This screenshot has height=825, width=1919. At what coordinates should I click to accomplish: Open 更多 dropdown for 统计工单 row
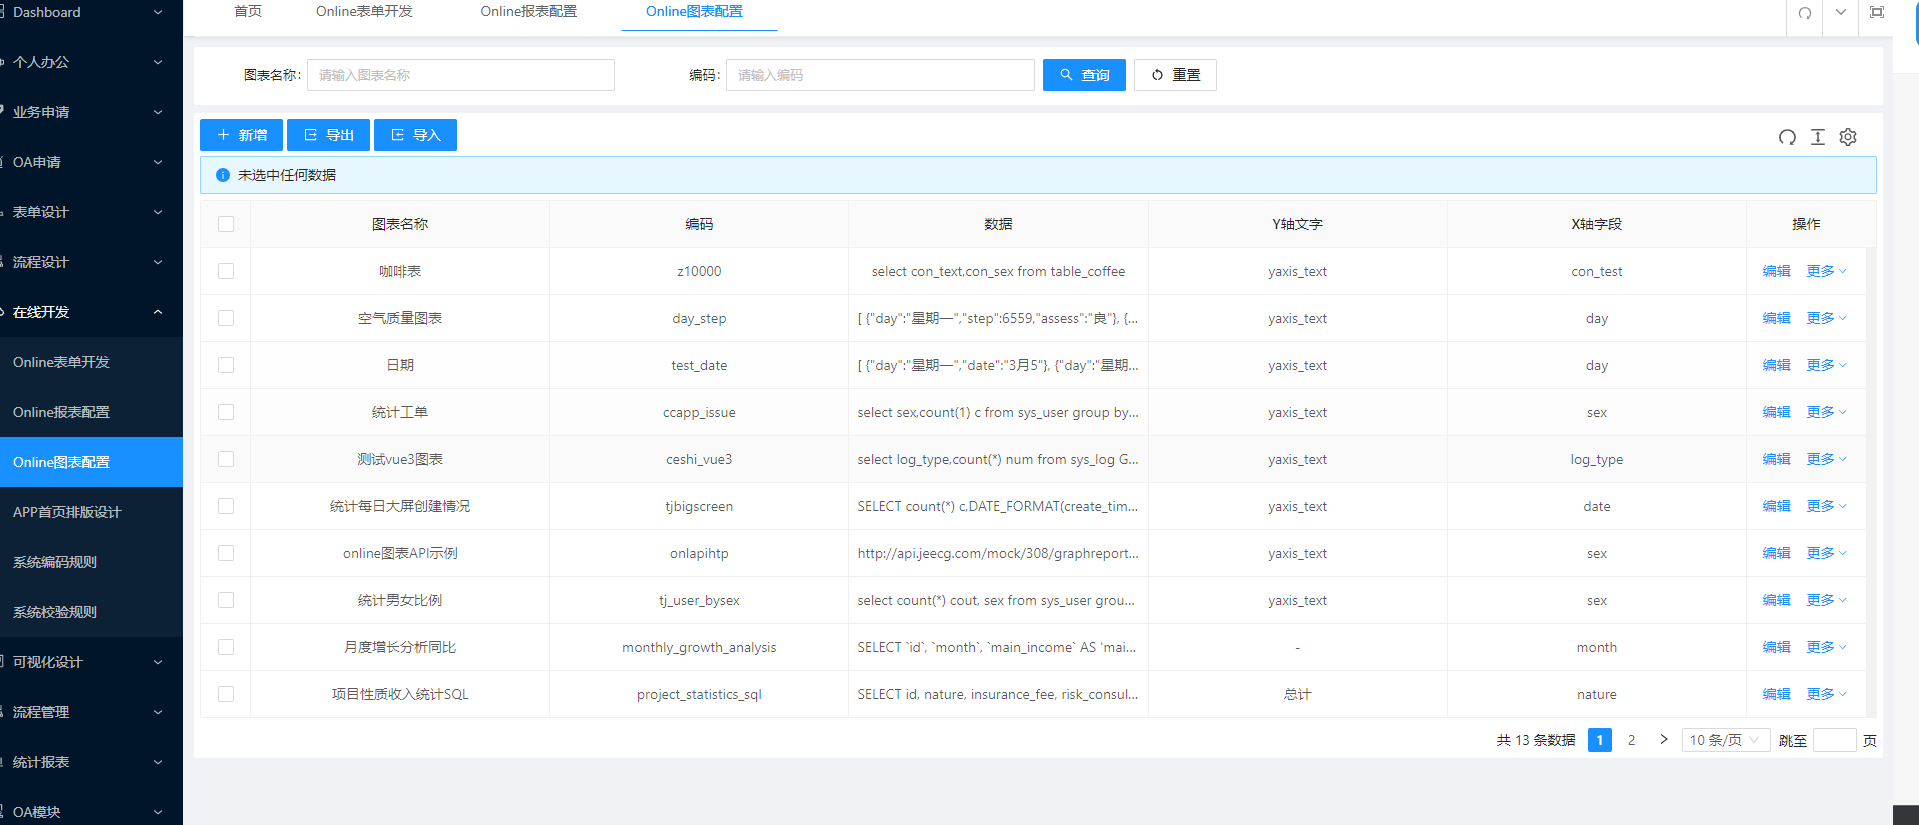(1826, 412)
